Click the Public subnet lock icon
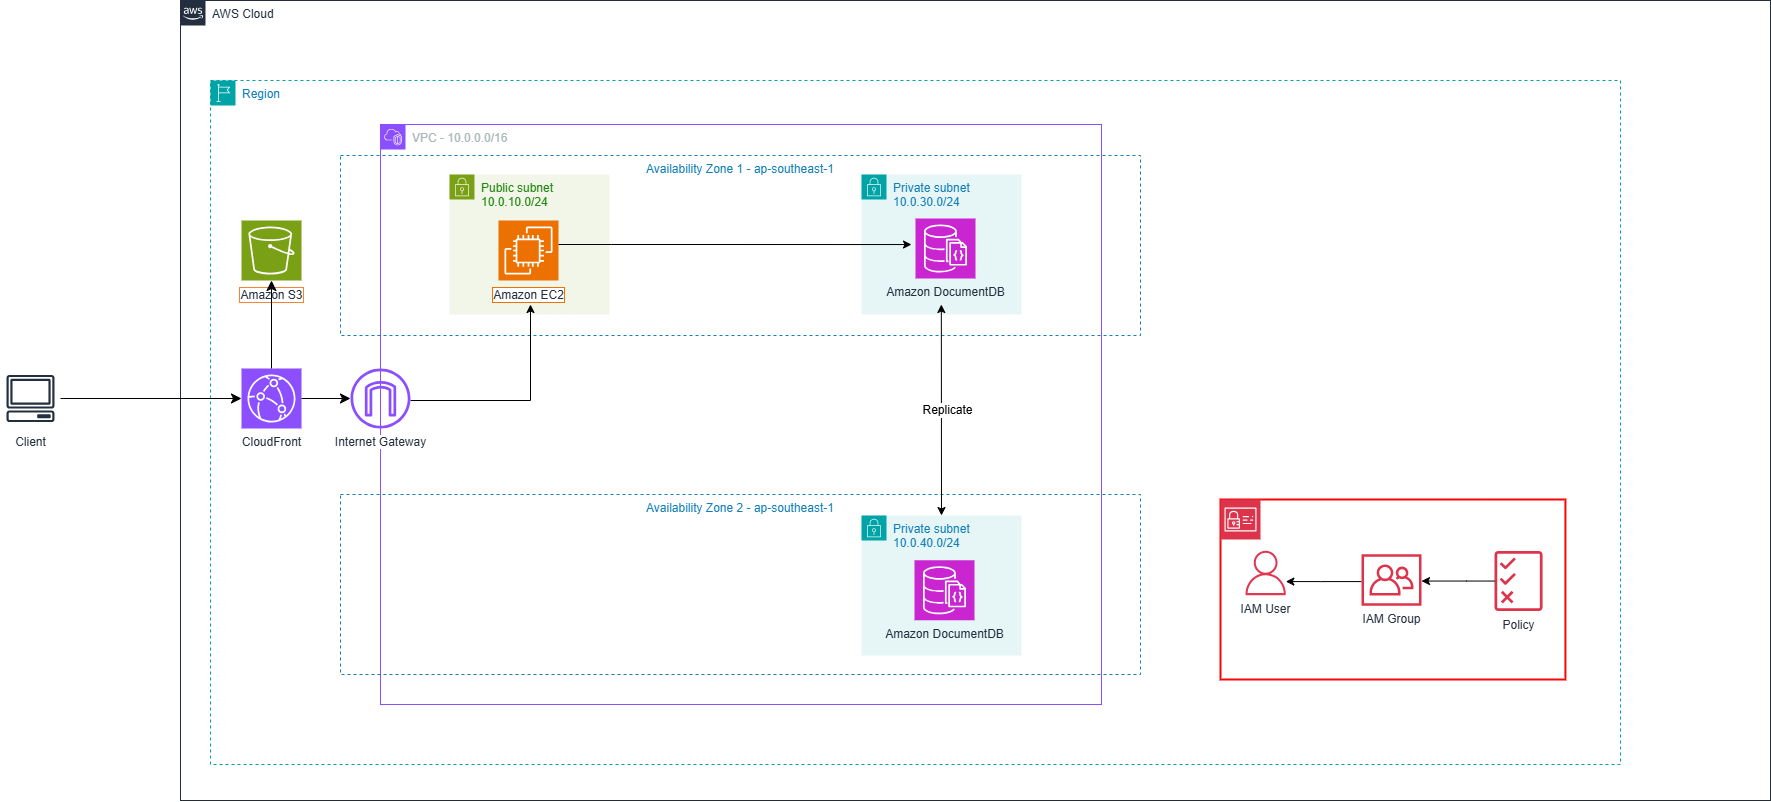This screenshot has height=802, width=1771. [462, 187]
